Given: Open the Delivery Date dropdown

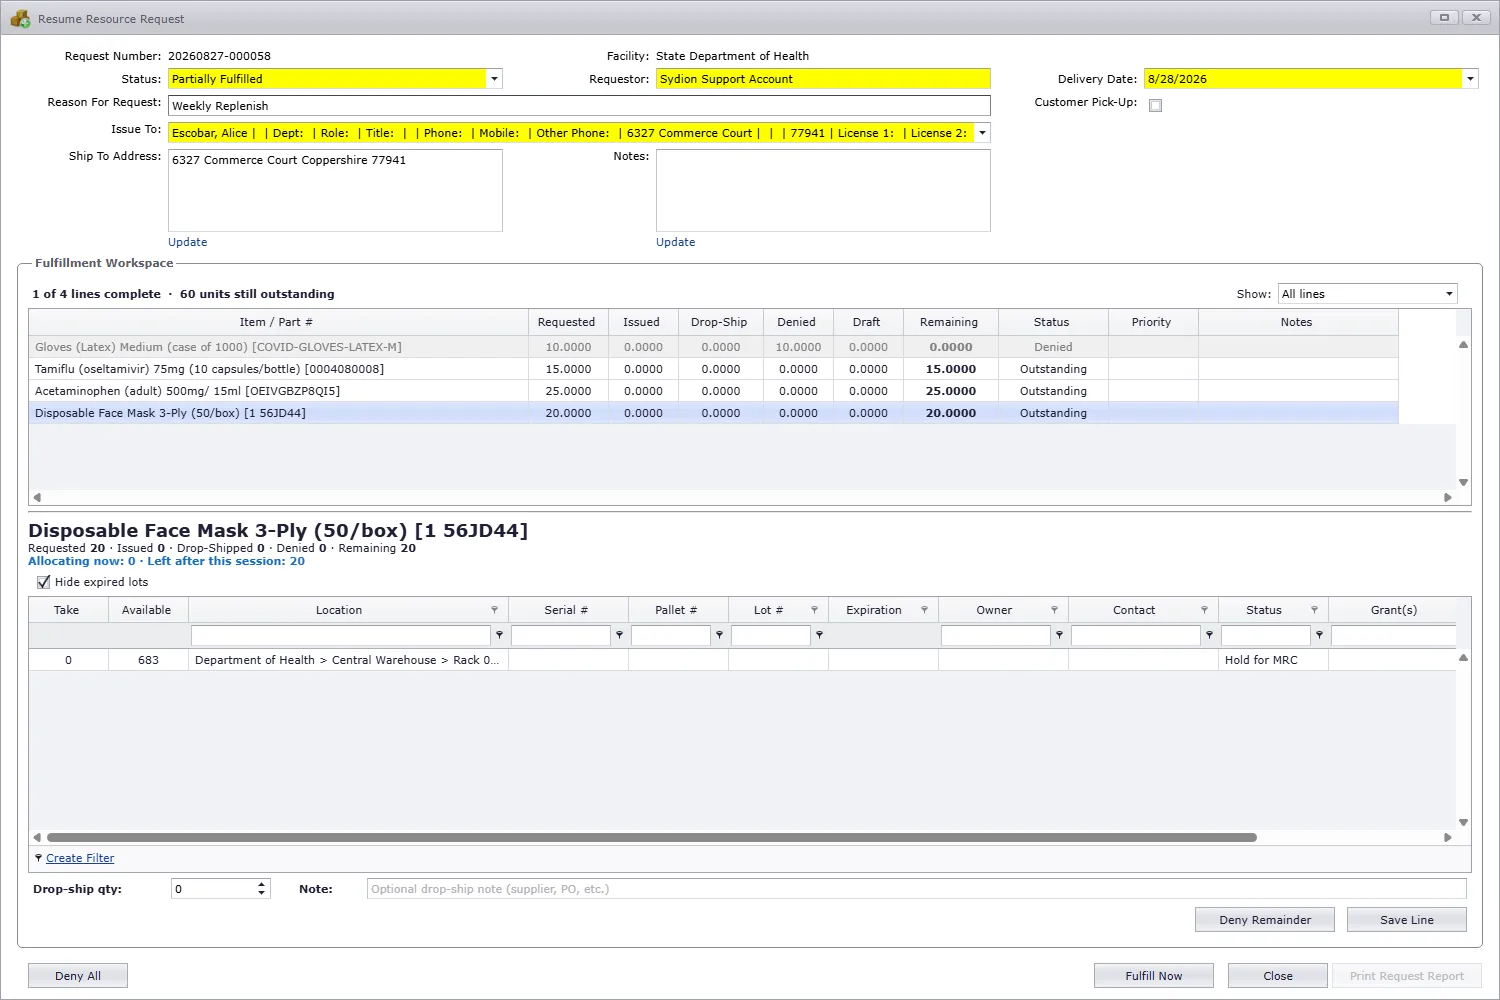Looking at the screenshot, I should pyautogui.click(x=1470, y=79).
